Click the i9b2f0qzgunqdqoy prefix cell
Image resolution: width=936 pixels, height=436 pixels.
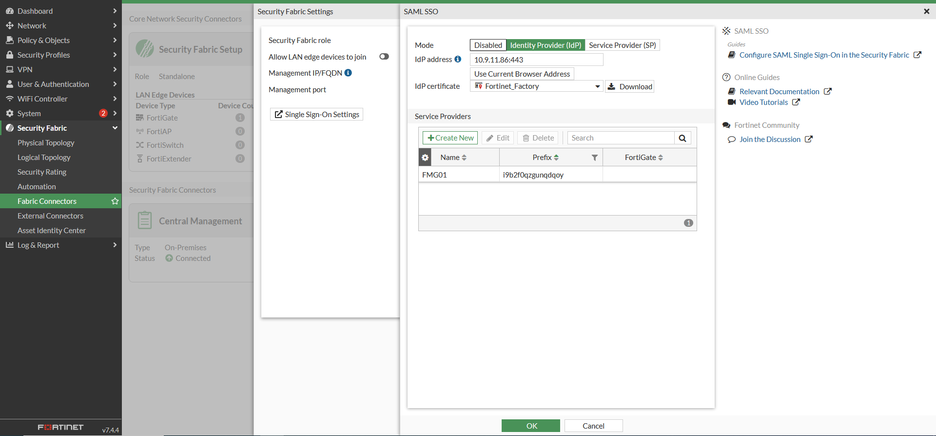(x=551, y=175)
